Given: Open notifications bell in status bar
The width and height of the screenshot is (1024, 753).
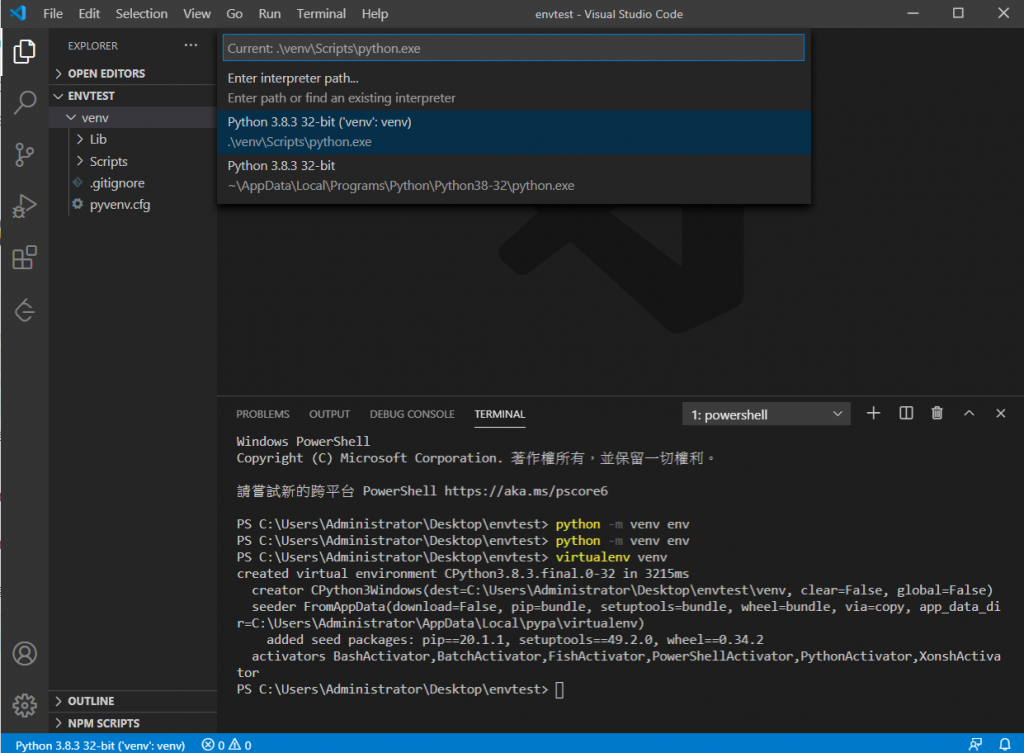Looking at the screenshot, I should pos(1004,745).
